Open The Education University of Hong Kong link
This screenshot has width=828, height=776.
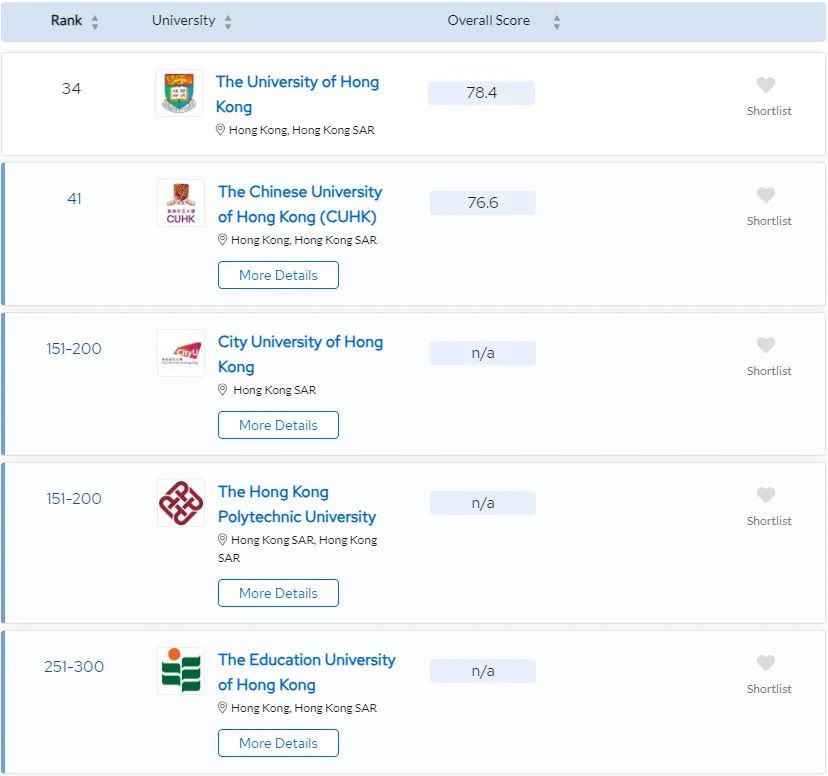coord(307,671)
